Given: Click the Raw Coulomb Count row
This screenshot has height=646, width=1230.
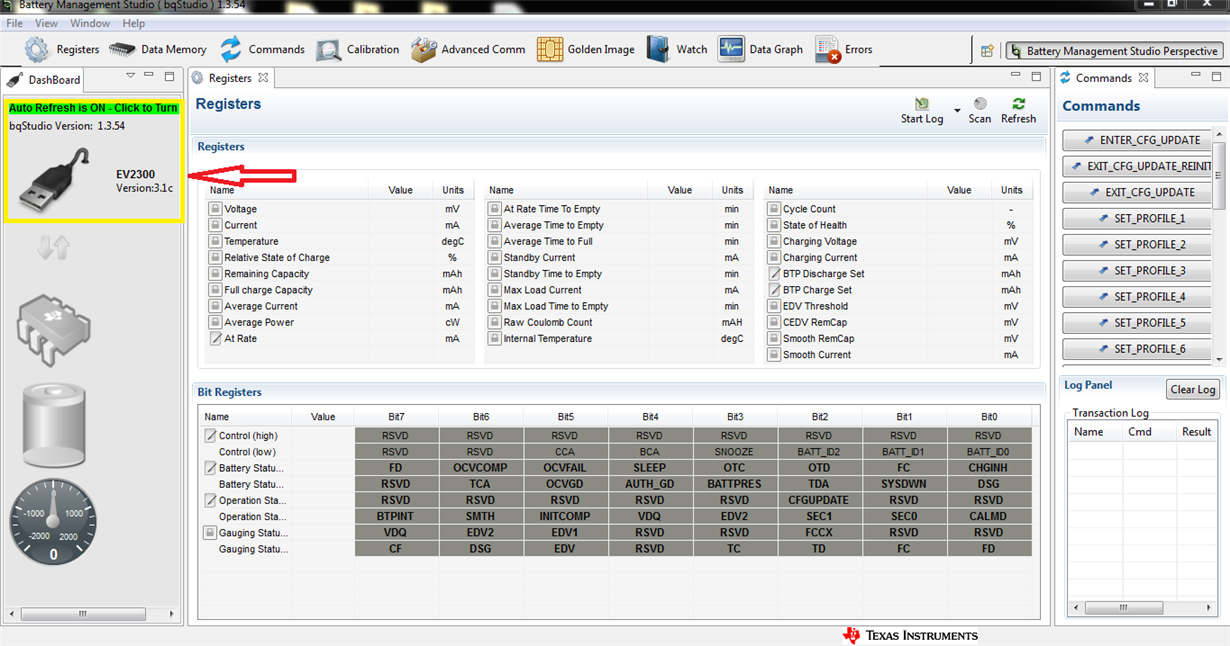Looking at the screenshot, I should 617,322.
